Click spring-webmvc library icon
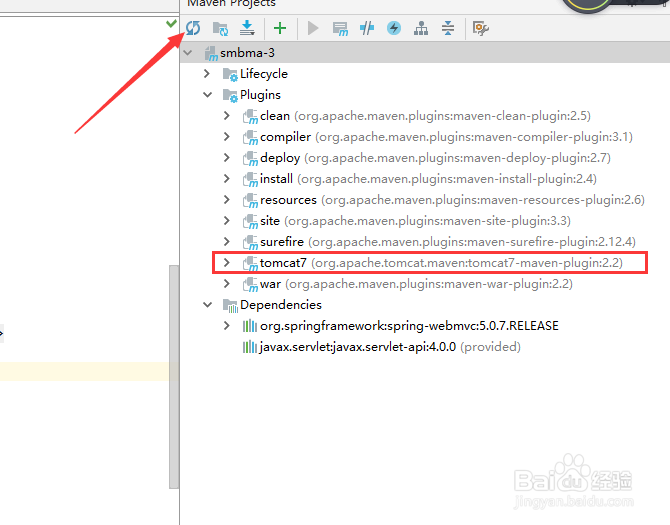 pos(250,326)
